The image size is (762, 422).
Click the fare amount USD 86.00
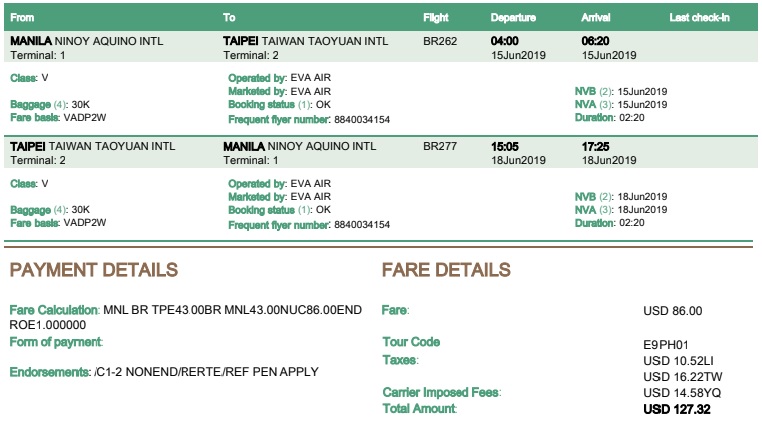pyautogui.click(x=673, y=311)
